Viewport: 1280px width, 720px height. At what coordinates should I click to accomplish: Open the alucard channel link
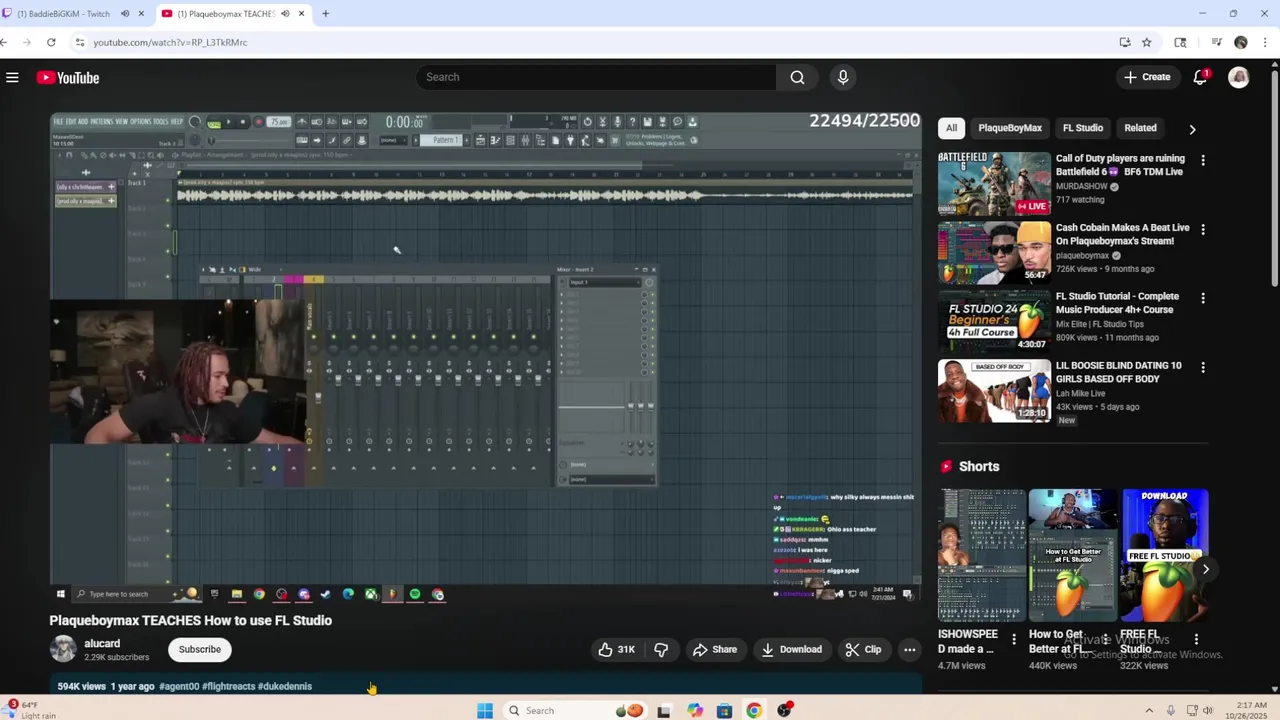coord(102,644)
